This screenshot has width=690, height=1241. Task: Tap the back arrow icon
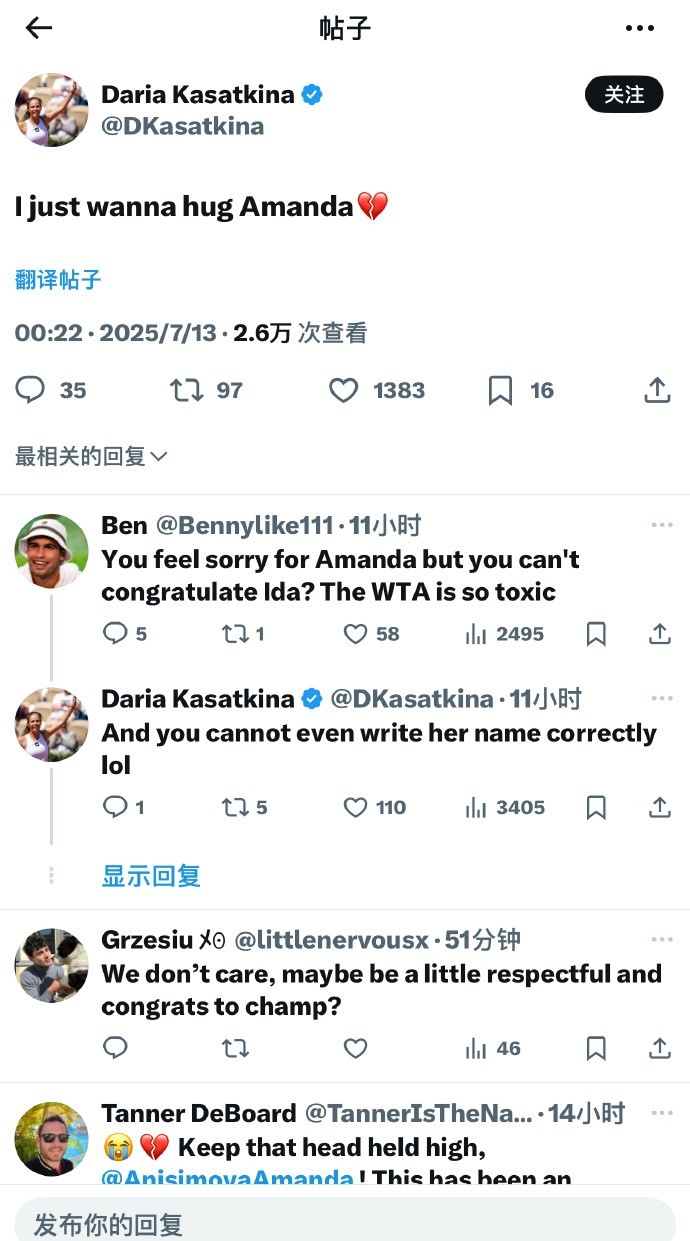pyautogui.click(x=38, y=28)
